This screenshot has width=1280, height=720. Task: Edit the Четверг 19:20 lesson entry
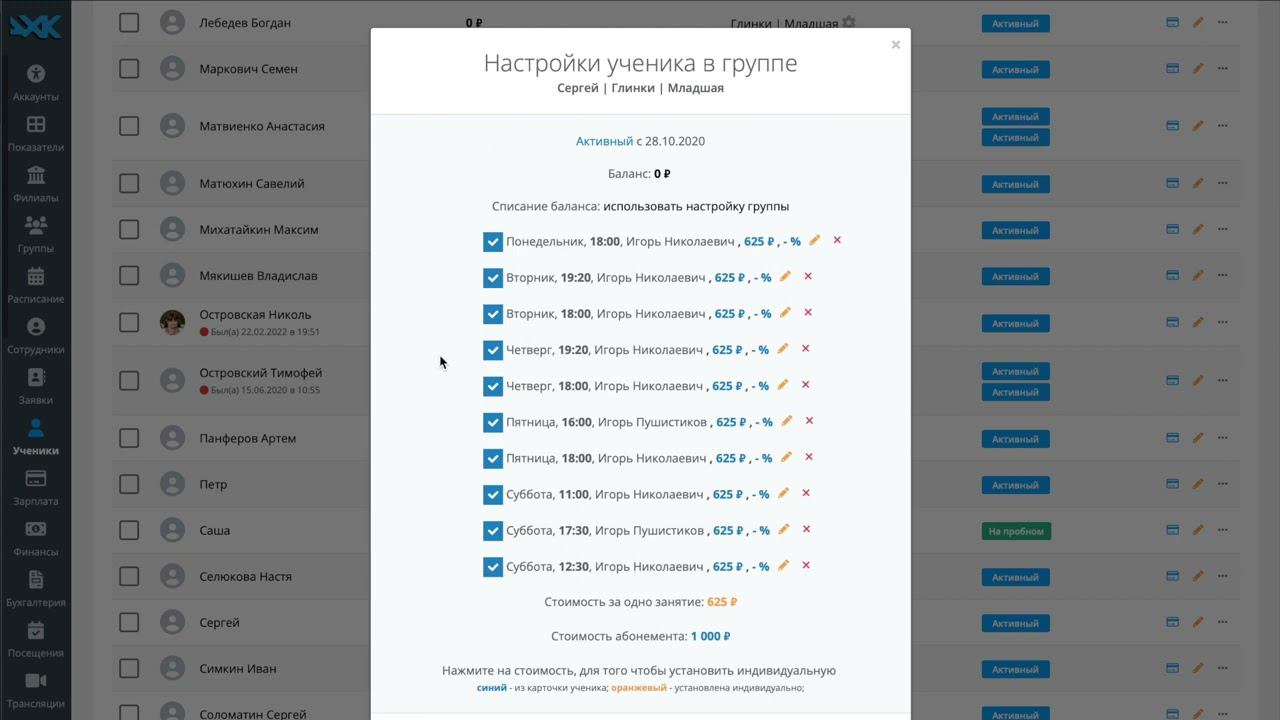782,348
